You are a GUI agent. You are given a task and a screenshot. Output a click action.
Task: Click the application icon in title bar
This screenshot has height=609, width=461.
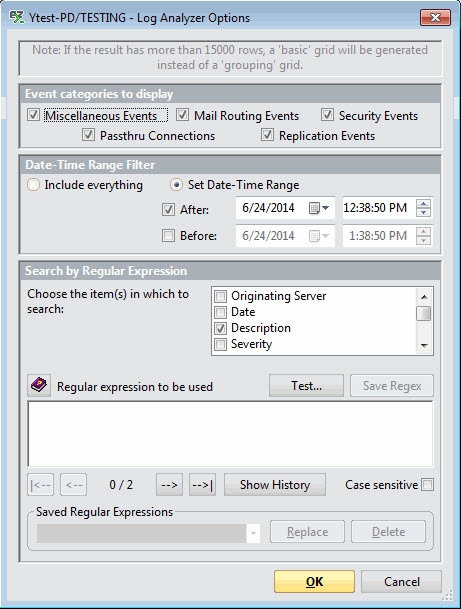tap(17, 17)
